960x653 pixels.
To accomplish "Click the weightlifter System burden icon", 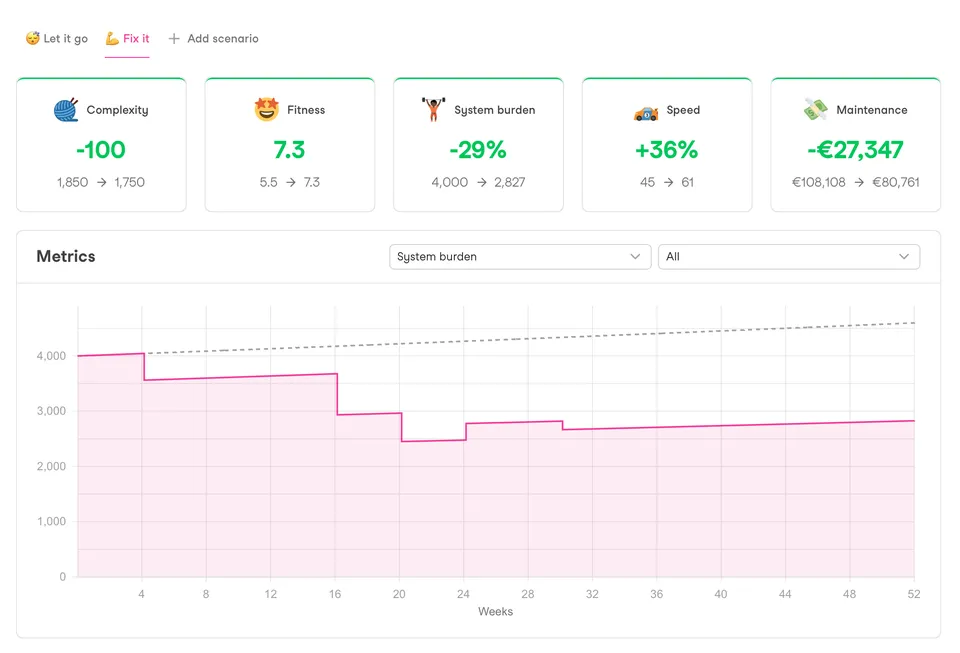I will (x=433, y=110).
